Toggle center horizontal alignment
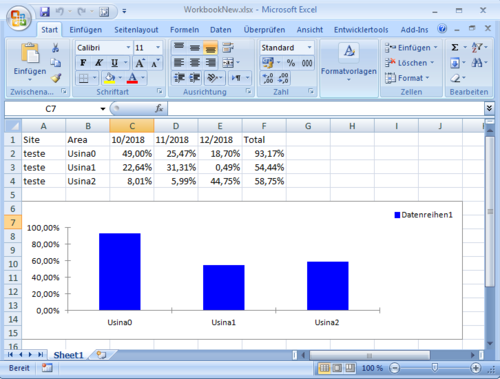 (x=195, y=63)
